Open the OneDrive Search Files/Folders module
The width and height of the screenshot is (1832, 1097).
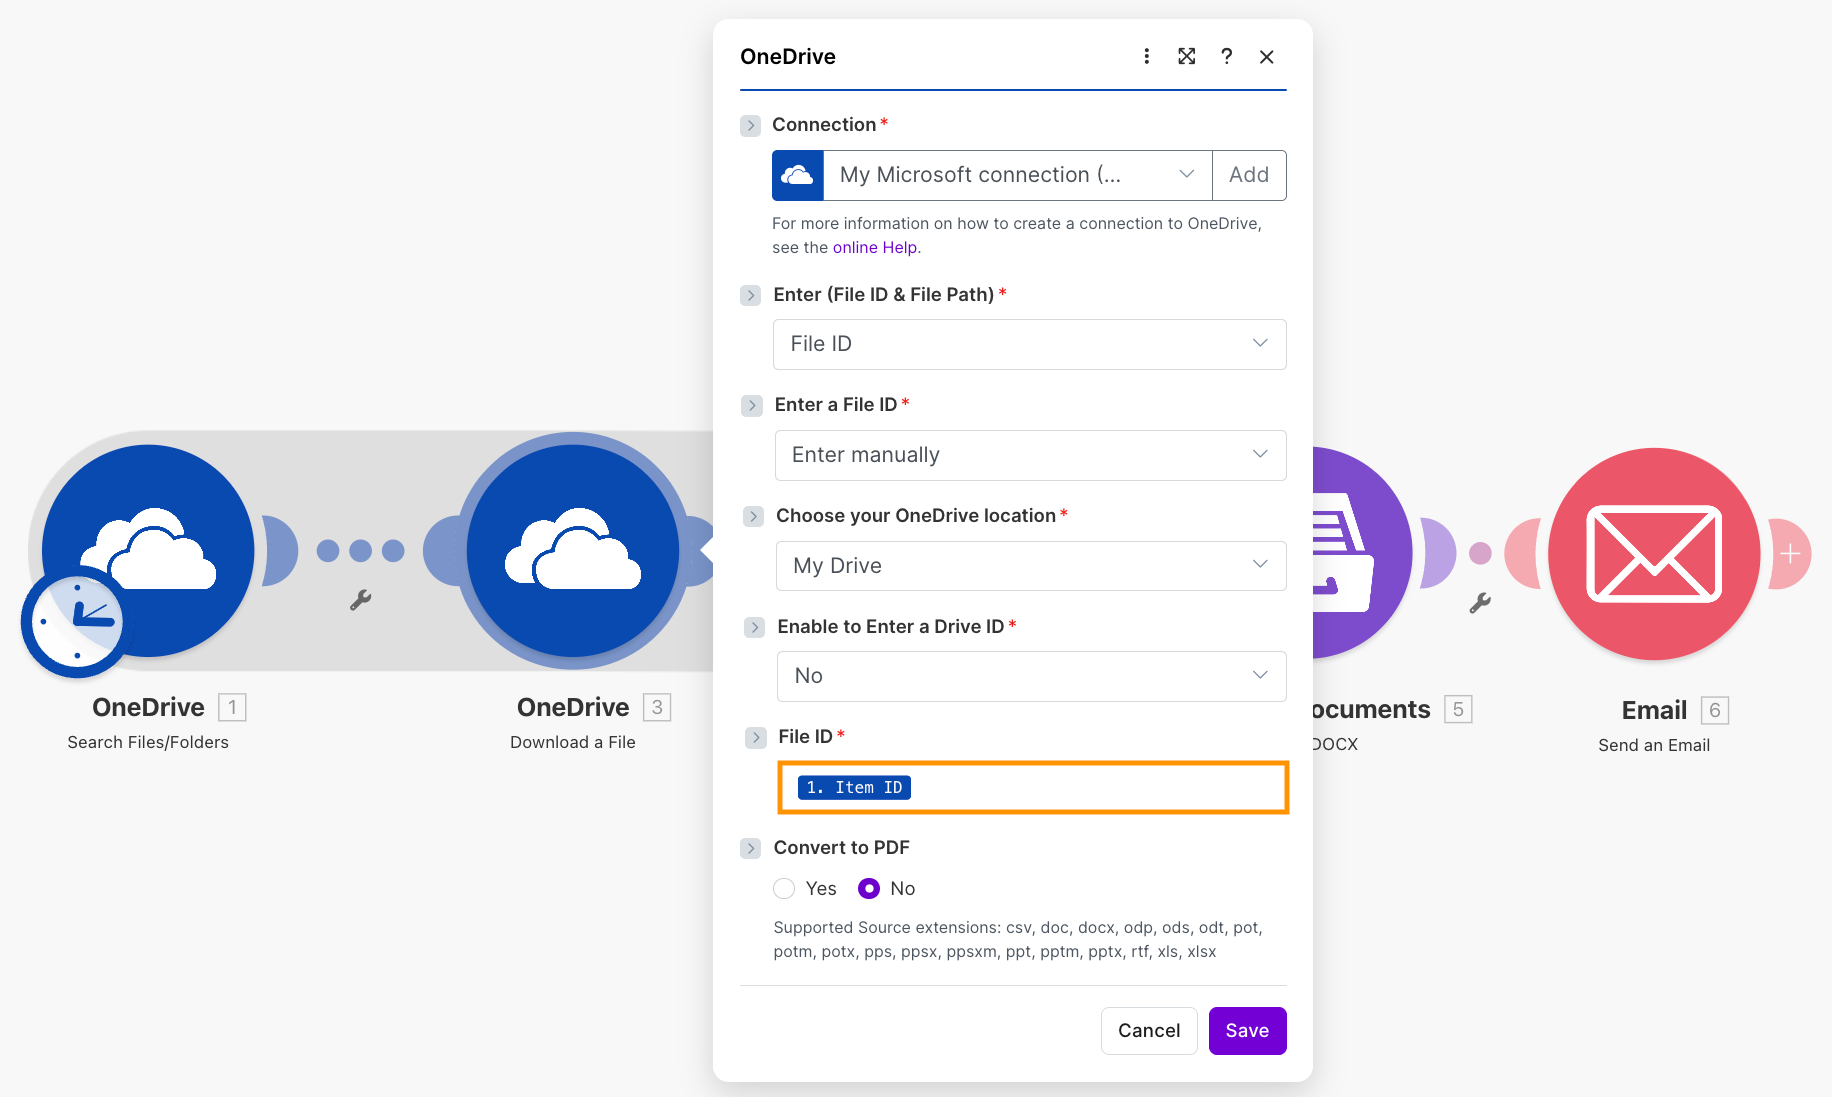[x=148, y=551]
